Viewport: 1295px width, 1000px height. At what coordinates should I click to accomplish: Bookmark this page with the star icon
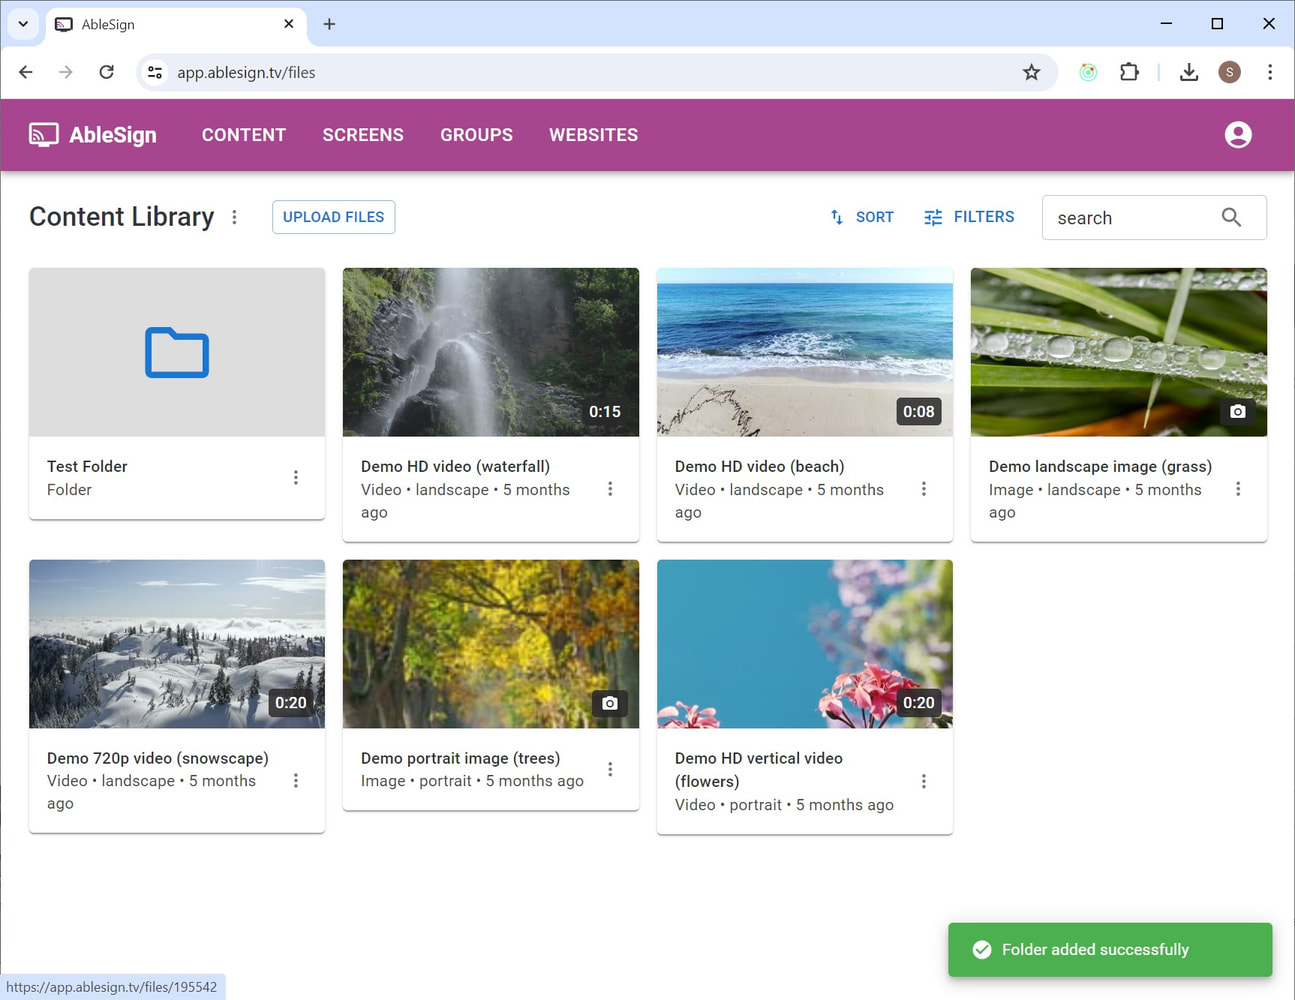pyautogui.click(x=1031, y=72)
